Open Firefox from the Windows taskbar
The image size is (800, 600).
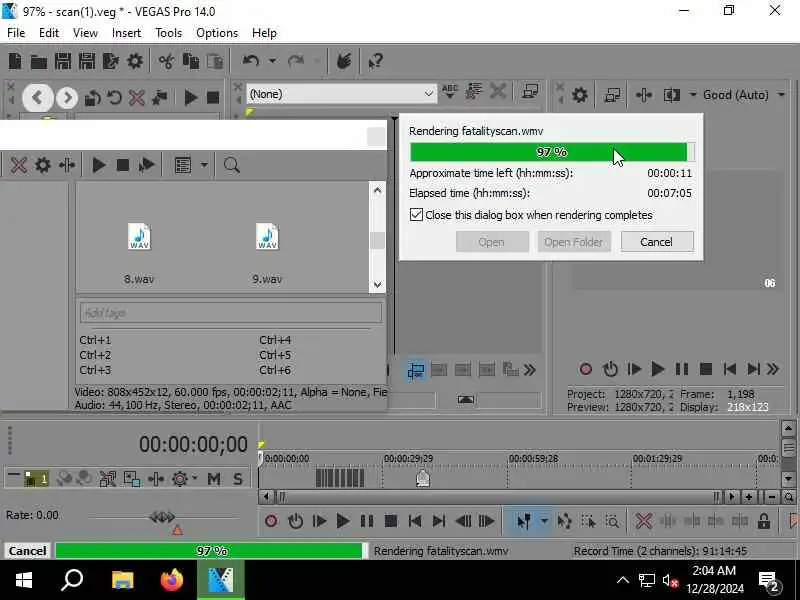[x=171, y=580]
